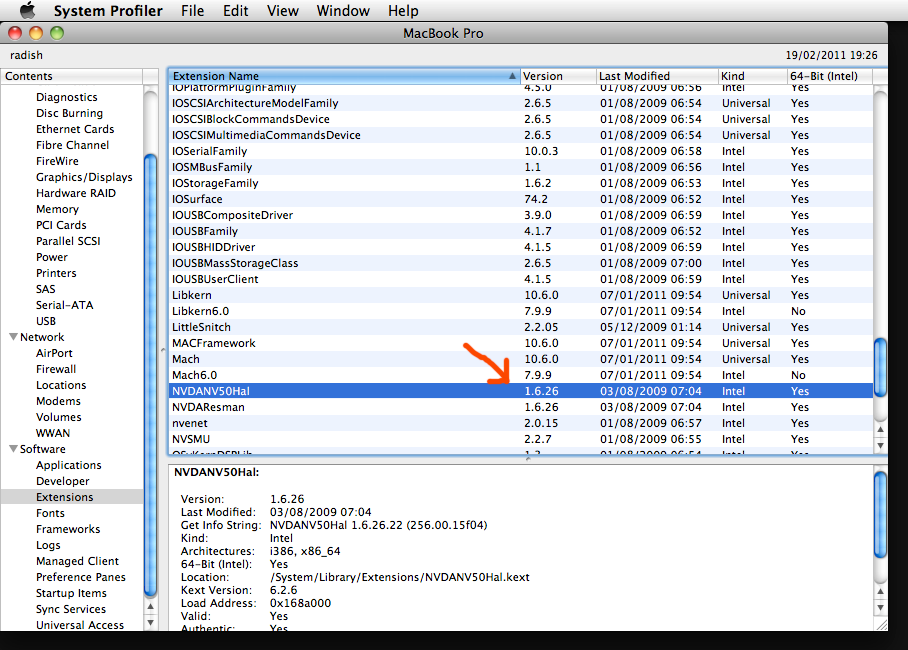
Task: Select Ethernet Cards in the sidebar
Action: [75, 129]
